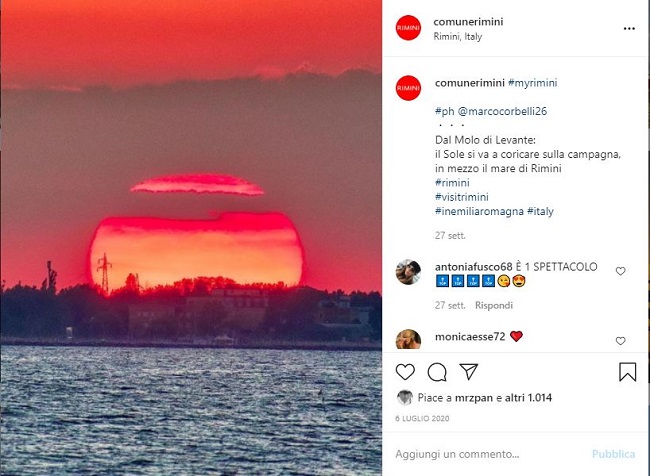This screenshot has height=476, width=650.
Task: Open the #myrimini hashtag
Action: pos(533,83)
